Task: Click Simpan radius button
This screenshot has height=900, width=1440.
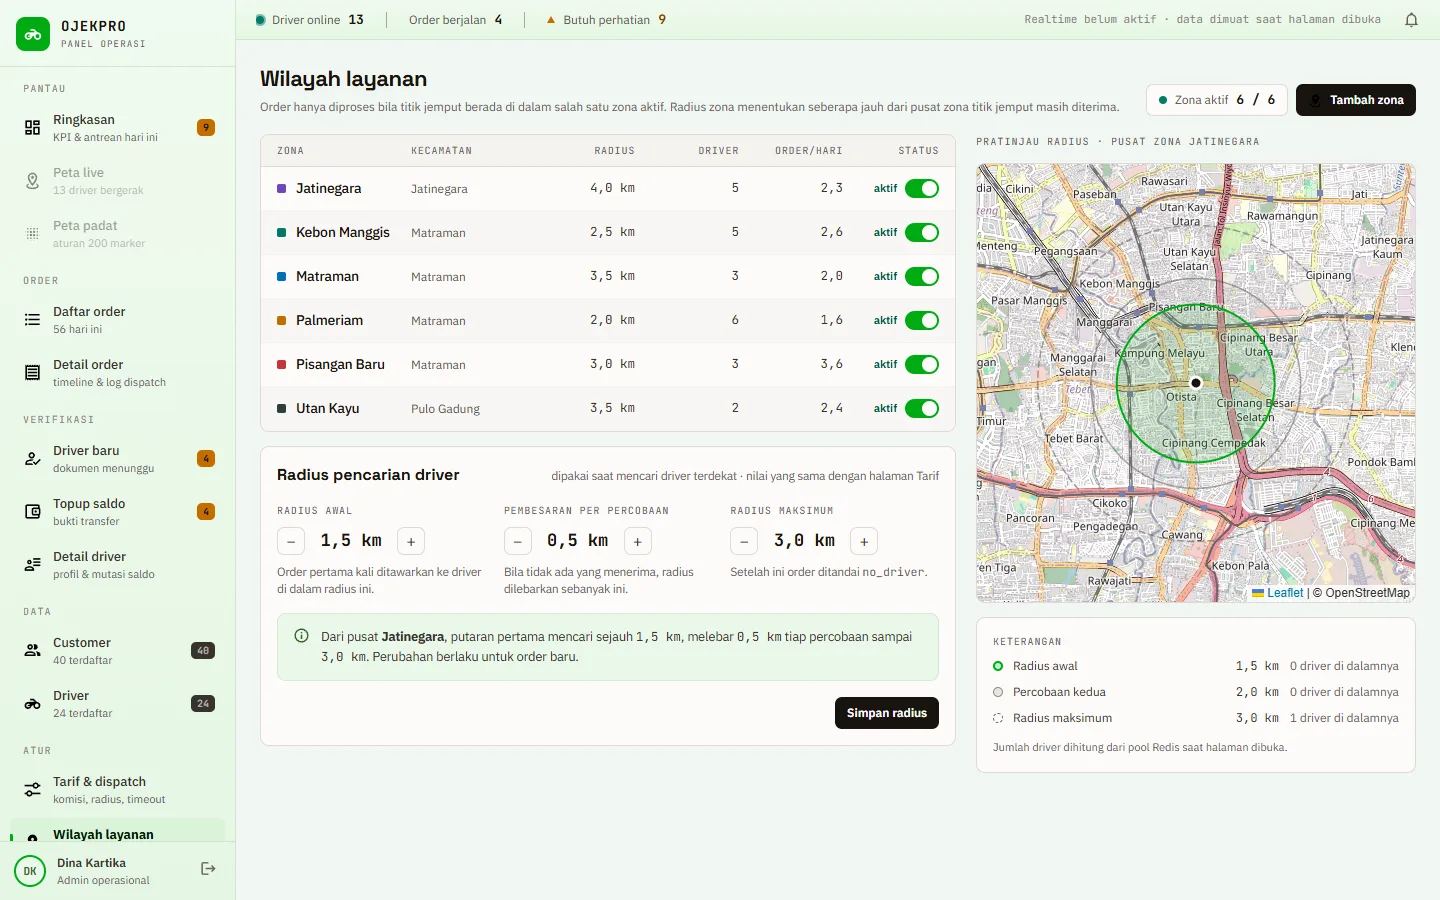Action: pos(887,713)
